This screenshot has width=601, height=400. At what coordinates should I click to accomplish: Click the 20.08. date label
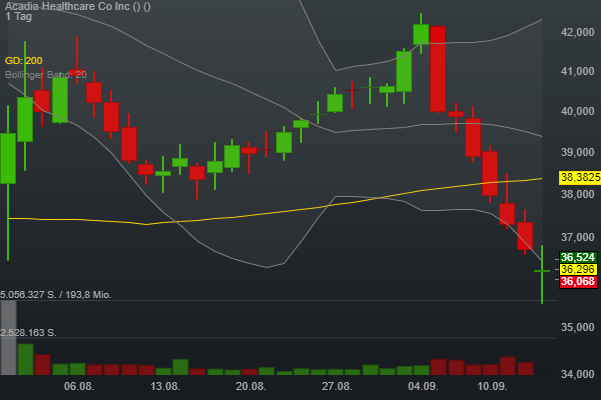click(251, 386)
